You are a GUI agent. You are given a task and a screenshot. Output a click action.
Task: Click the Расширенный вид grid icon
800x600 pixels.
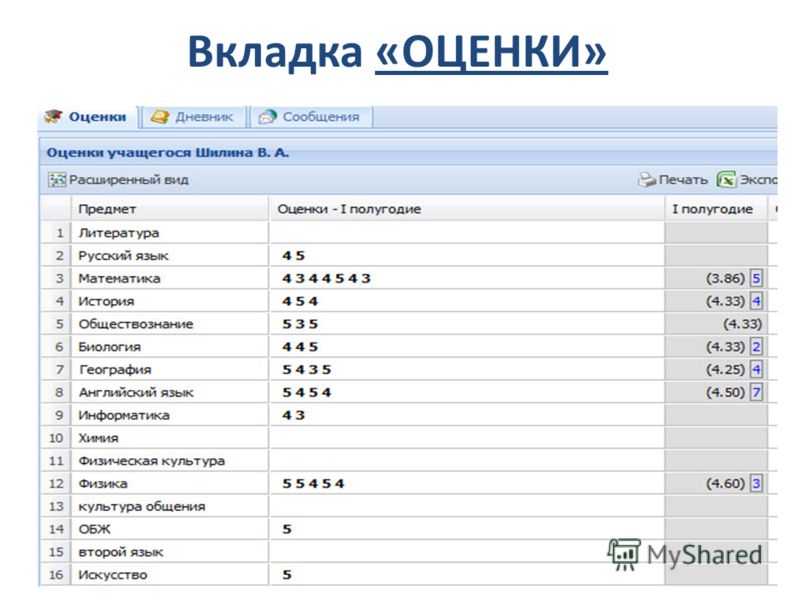tap(57, 180)
